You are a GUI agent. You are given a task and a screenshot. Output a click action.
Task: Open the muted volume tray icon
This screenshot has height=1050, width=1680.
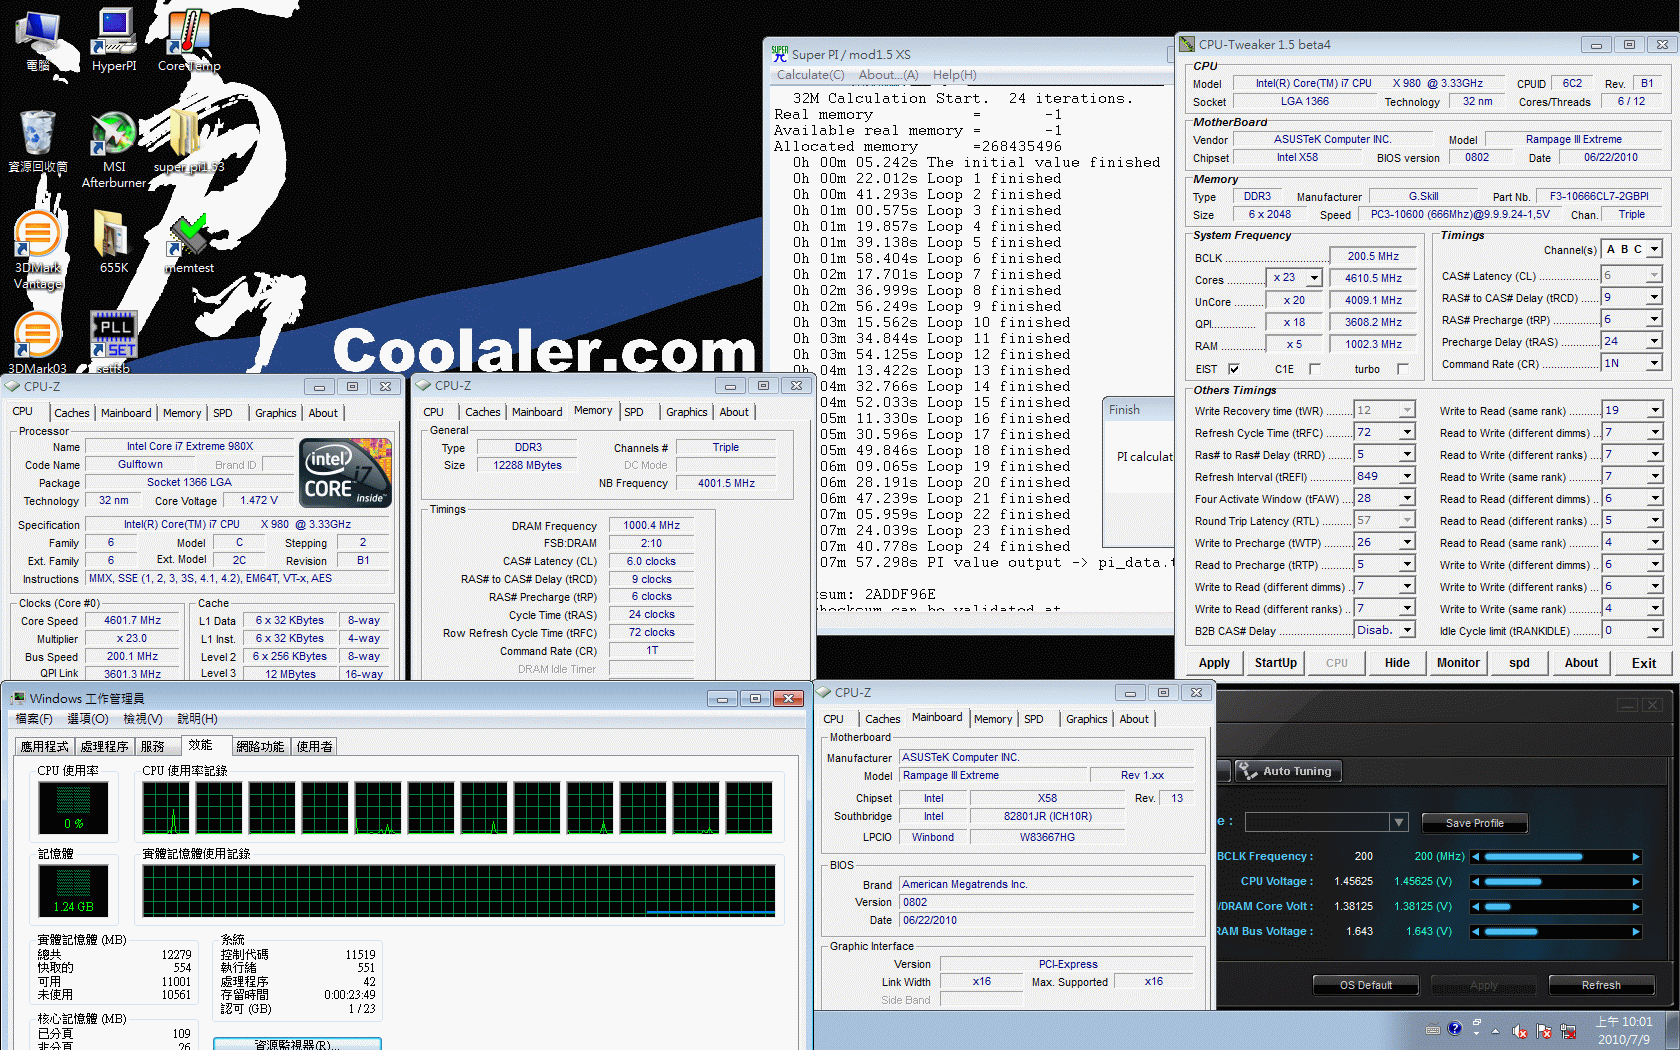point(1520,1031)
